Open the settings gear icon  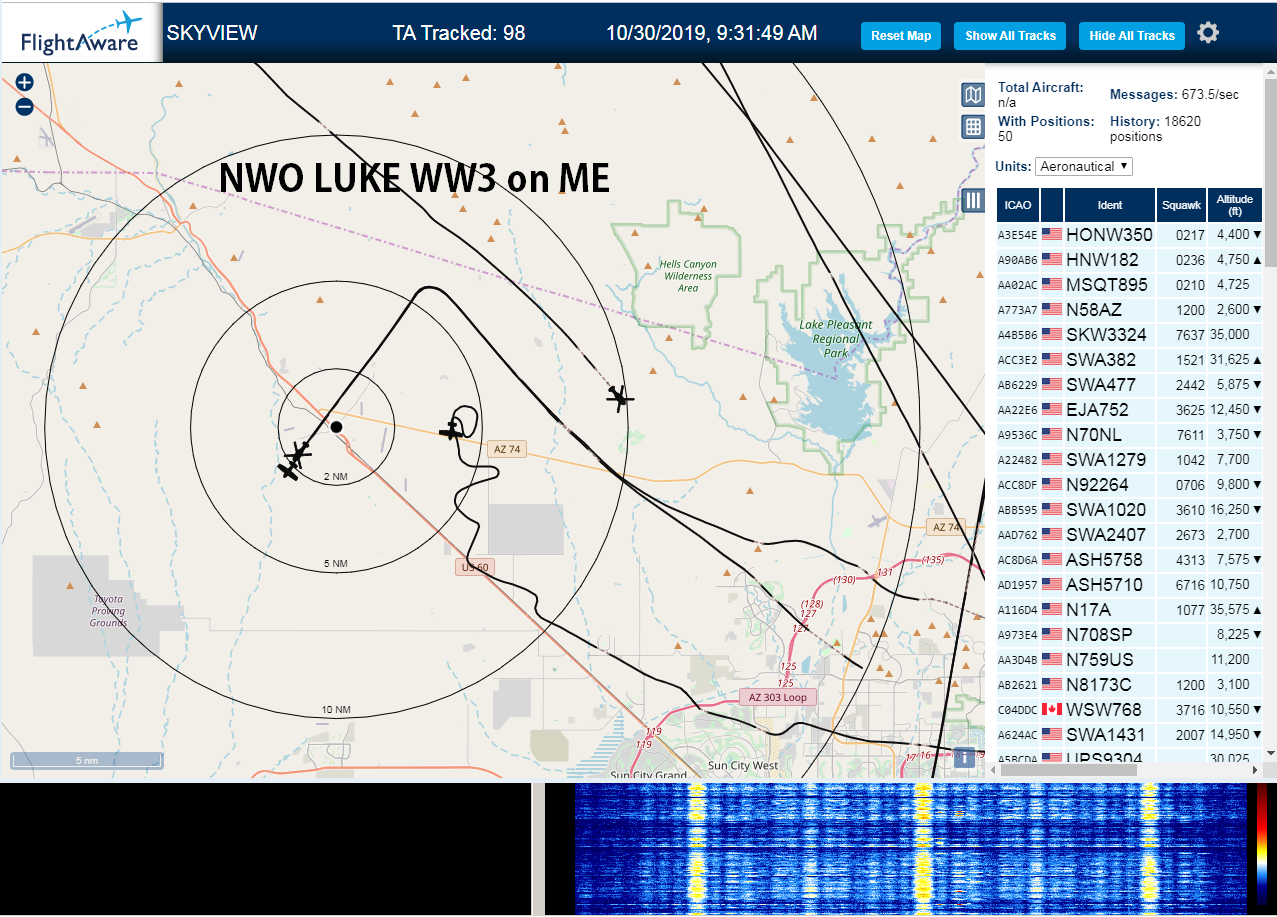pyautogui.click(x=1208, y=34)
